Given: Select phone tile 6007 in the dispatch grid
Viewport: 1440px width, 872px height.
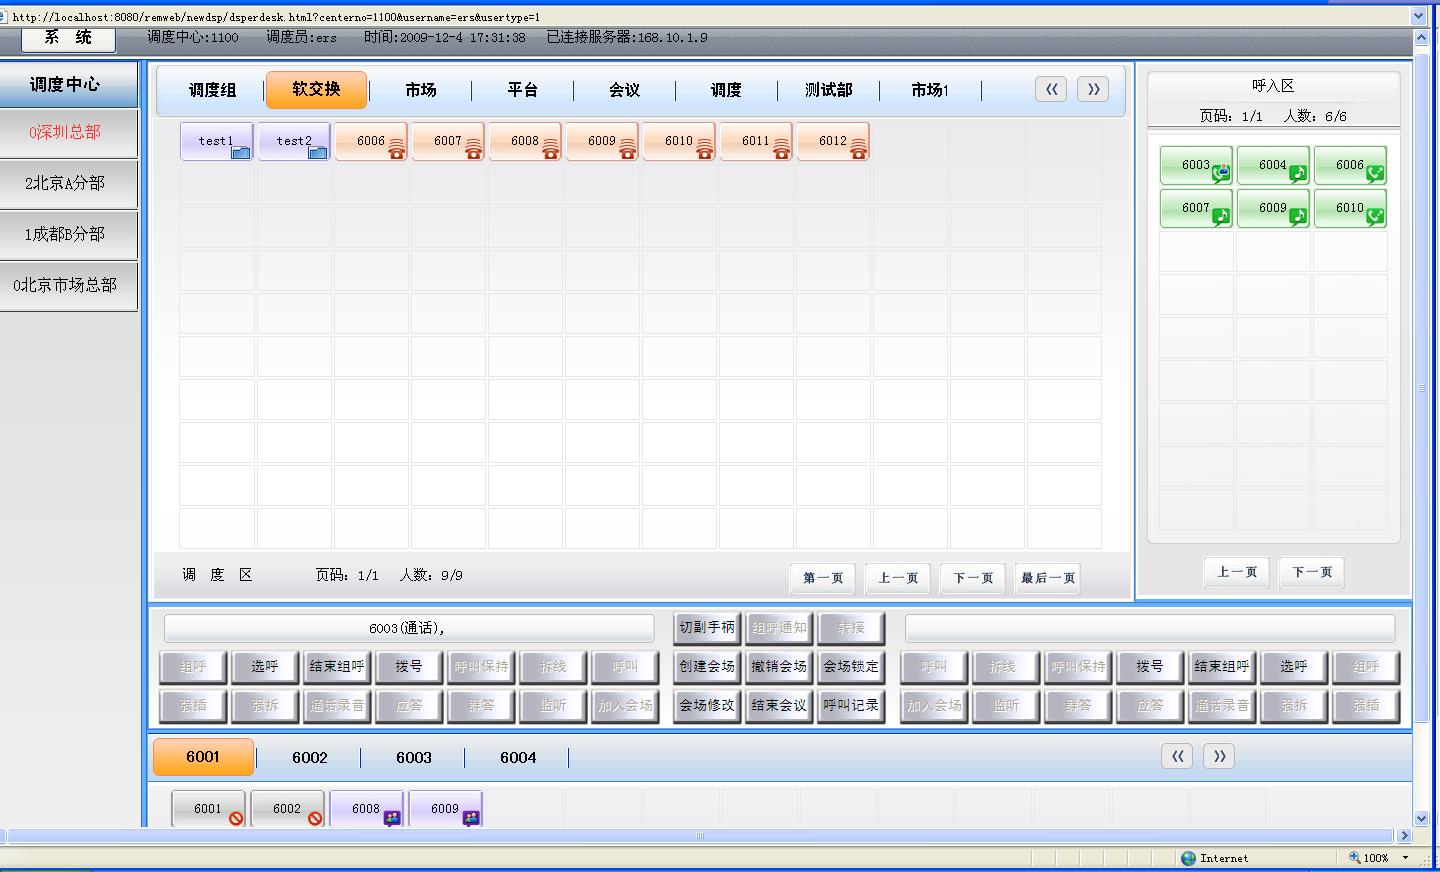Looking at the screenshot, I should (x=448, y=141).
